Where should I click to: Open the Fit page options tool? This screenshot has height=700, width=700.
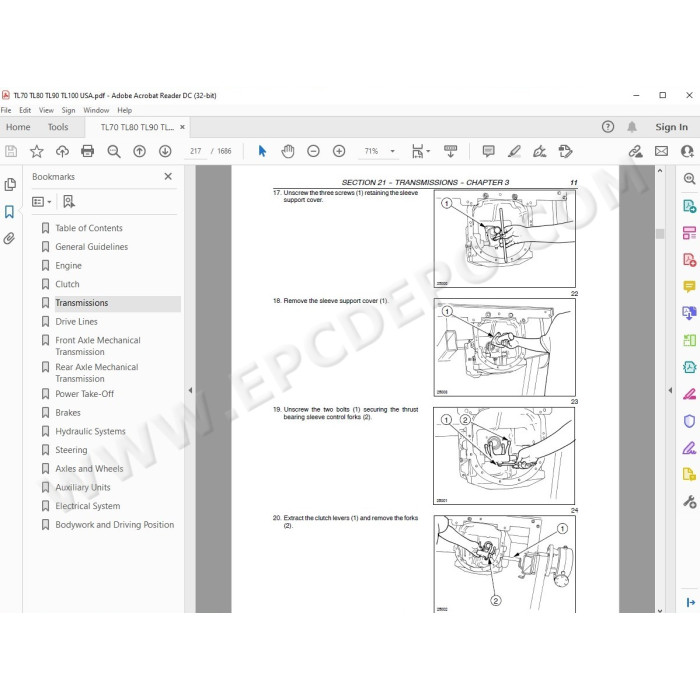tap(421, 151)
